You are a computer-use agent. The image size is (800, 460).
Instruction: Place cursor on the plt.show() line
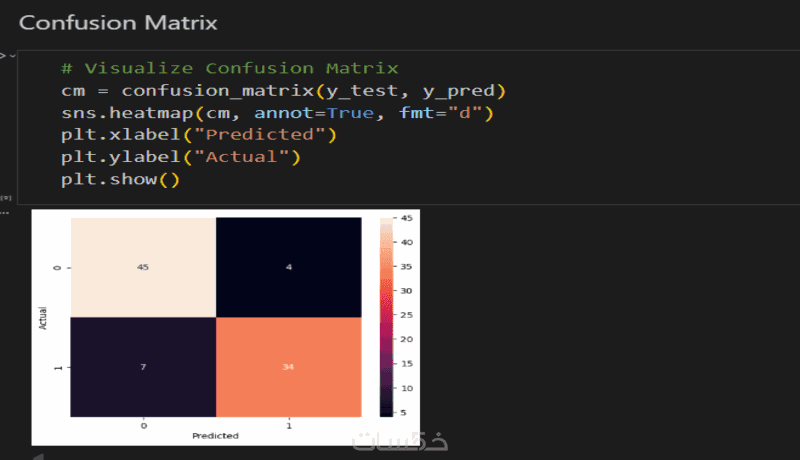(119, 180)
